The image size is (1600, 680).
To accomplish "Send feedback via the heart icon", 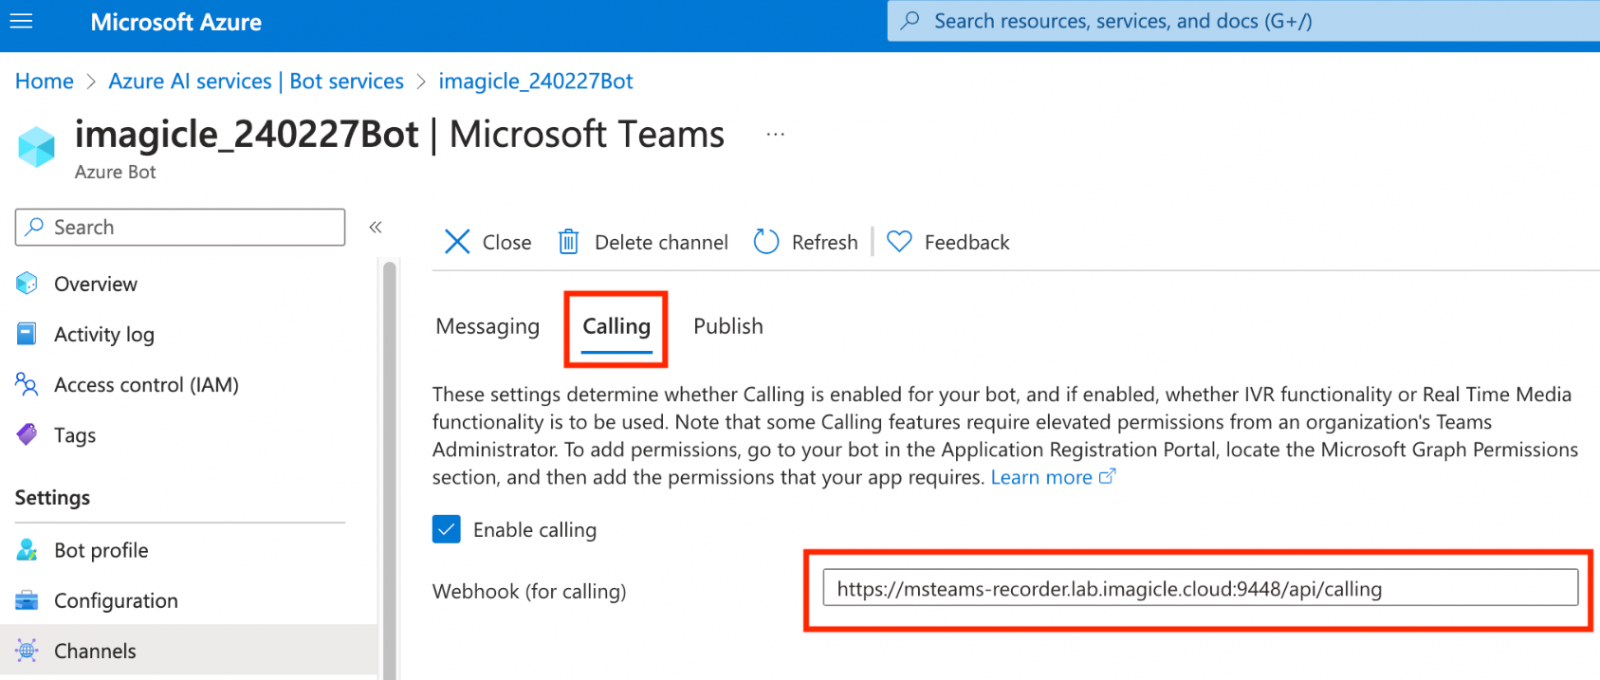I will point(900,242).
